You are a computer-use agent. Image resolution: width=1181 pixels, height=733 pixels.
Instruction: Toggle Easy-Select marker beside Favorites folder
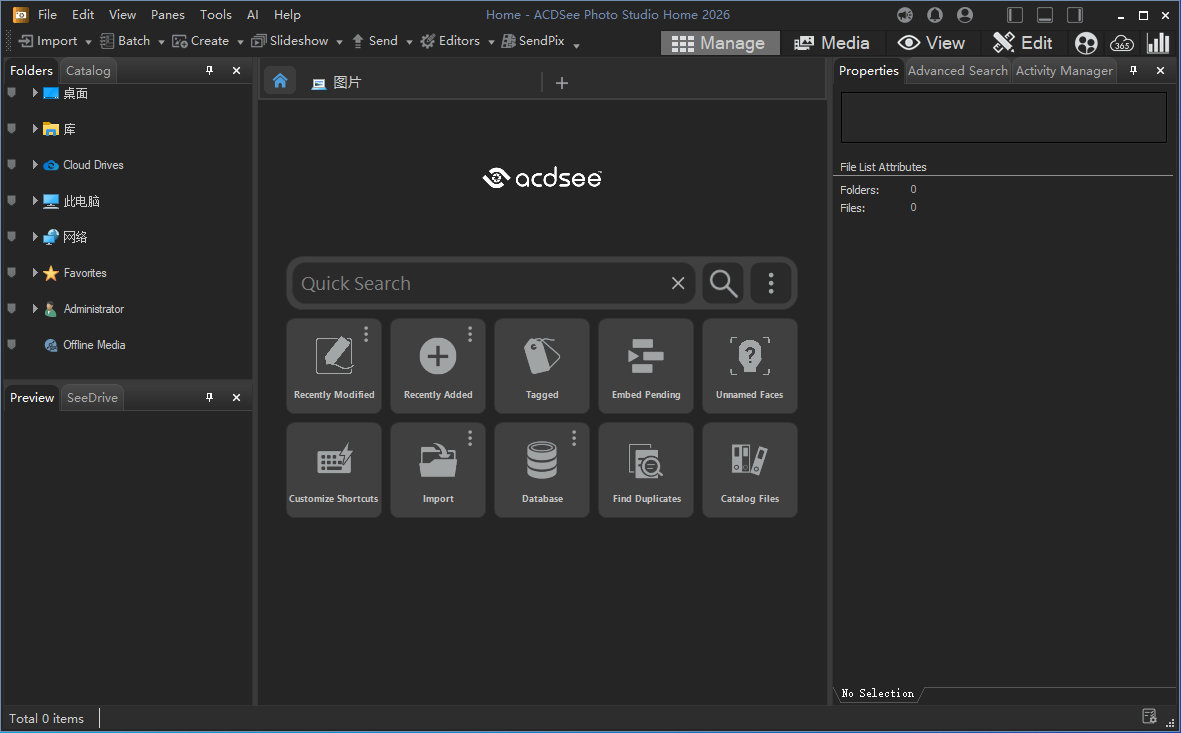[x=12, y=273]
